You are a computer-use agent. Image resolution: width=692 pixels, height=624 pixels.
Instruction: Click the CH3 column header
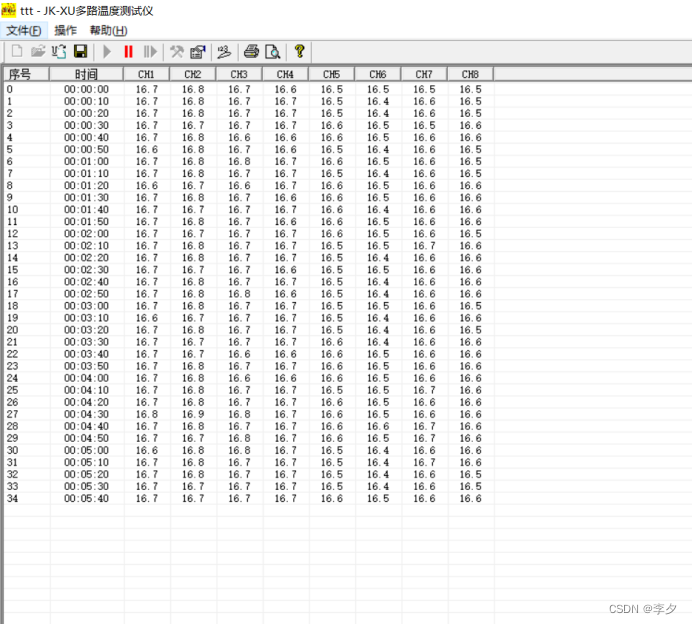pyautogui.click(x=239, y=74)
